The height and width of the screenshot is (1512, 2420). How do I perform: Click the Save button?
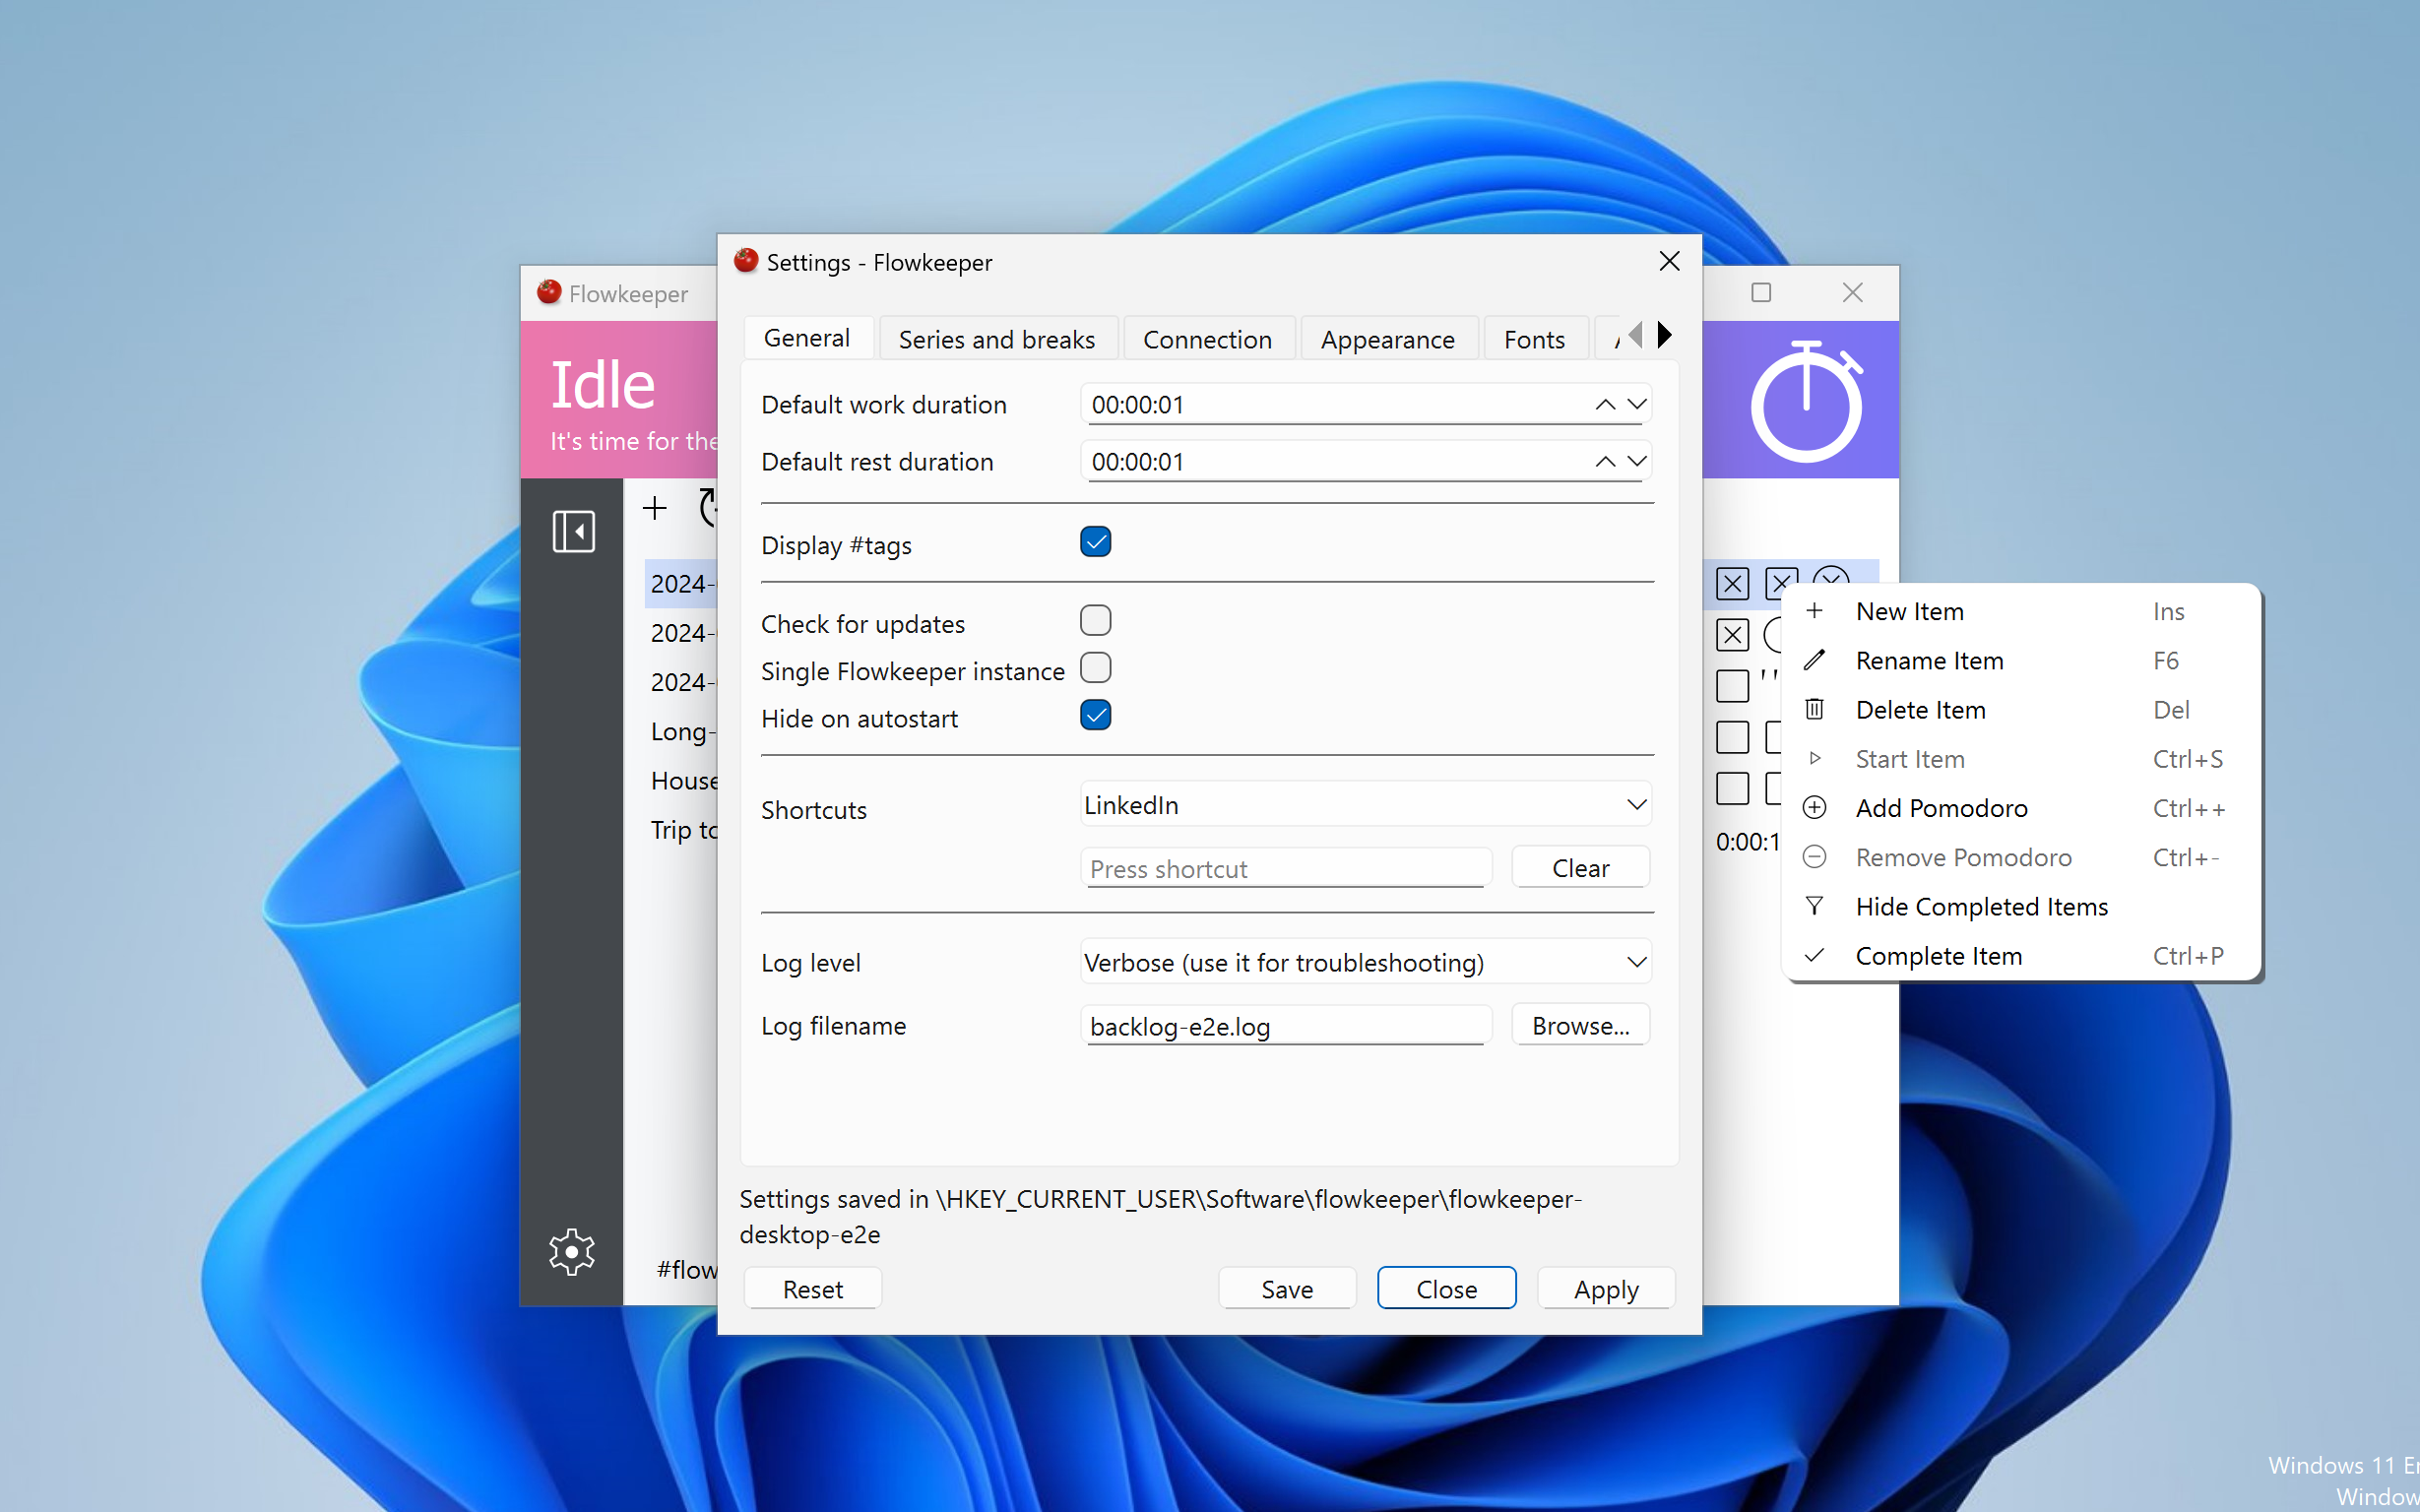[1287, 1290]
